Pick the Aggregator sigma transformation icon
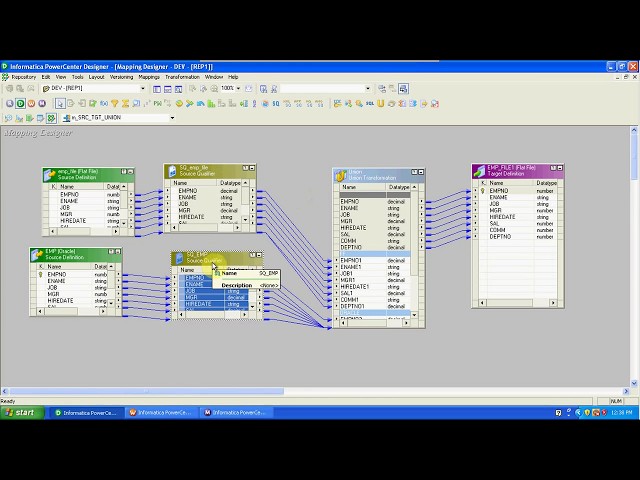 click(x=125, y=104)
